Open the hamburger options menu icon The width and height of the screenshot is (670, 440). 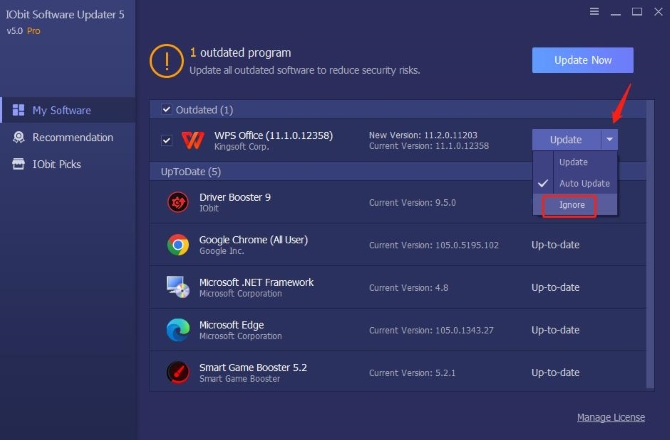click(x=594, y=12)
